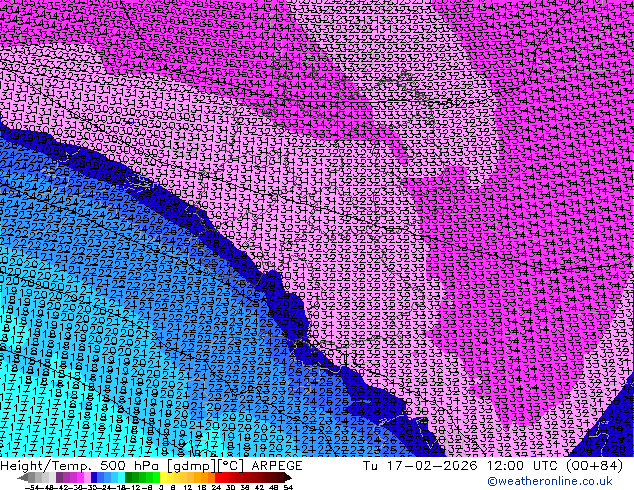
Task: Click the 'Height/Temp.' chart title text
Action: click(x=45, y=466)
